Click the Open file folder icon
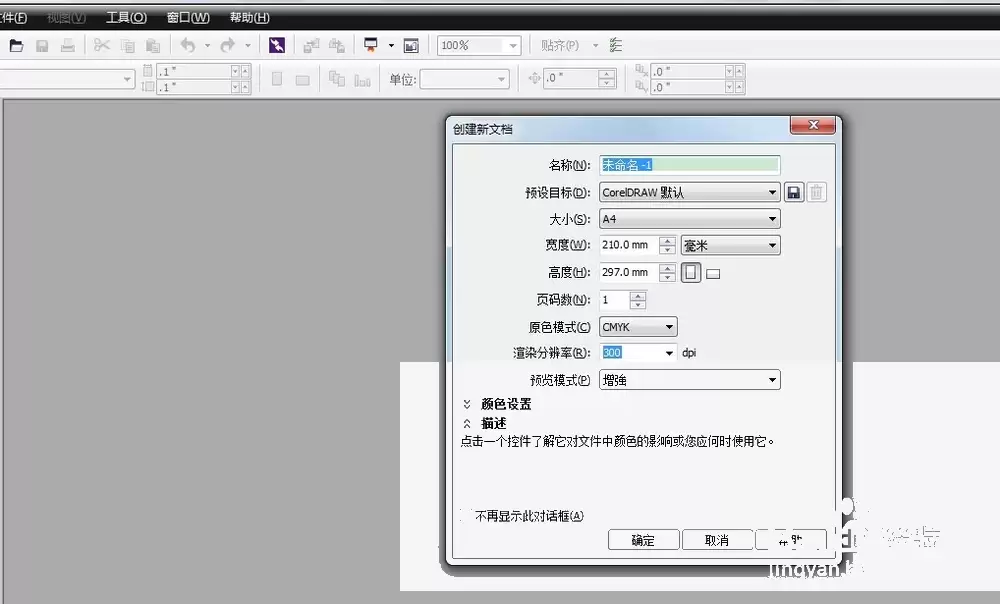Screen dimensions: 1000x604 [16, 45]
